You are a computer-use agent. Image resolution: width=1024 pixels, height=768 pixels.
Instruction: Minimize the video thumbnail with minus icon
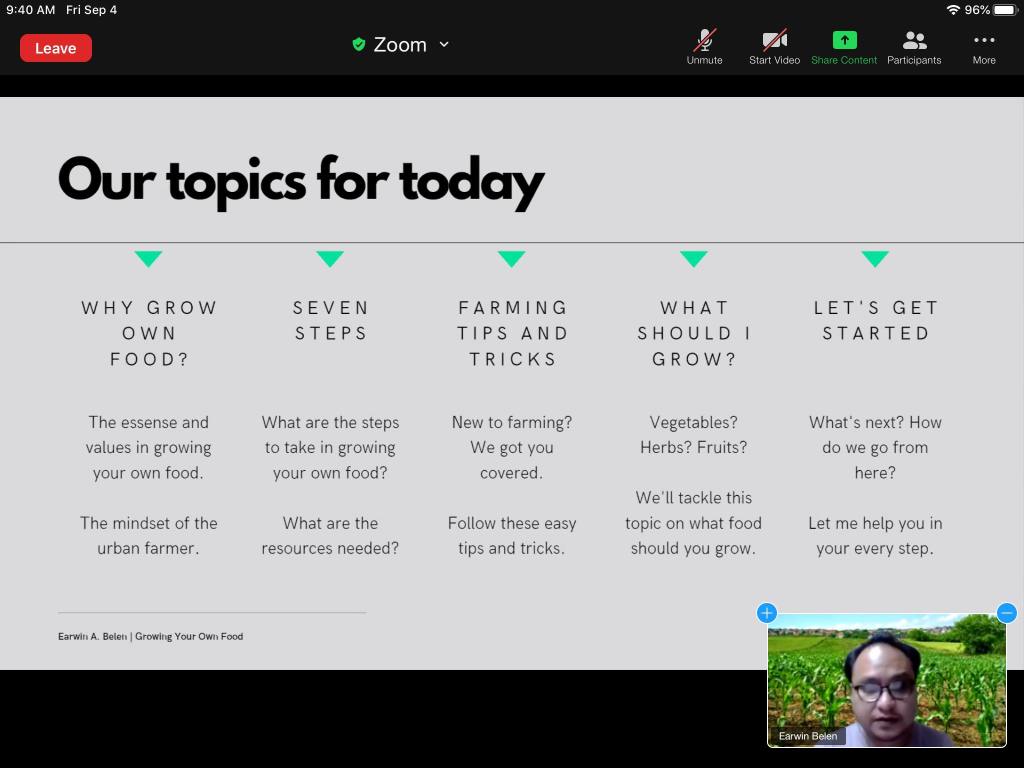1006,613
